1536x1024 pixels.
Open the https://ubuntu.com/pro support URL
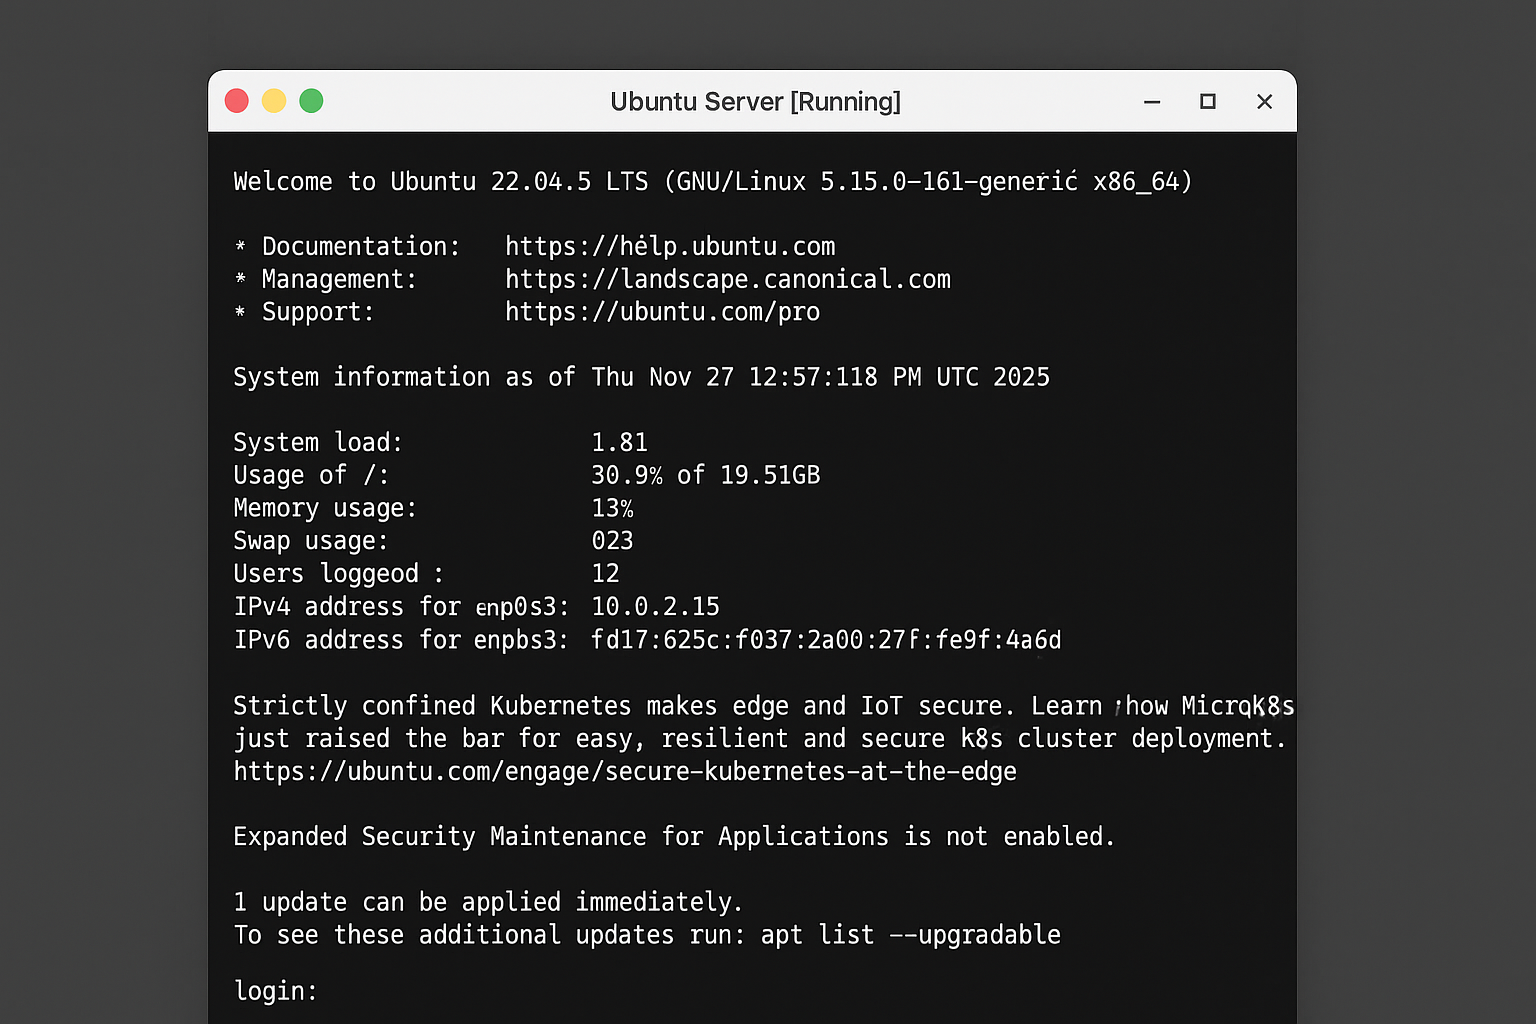[662, 312]
